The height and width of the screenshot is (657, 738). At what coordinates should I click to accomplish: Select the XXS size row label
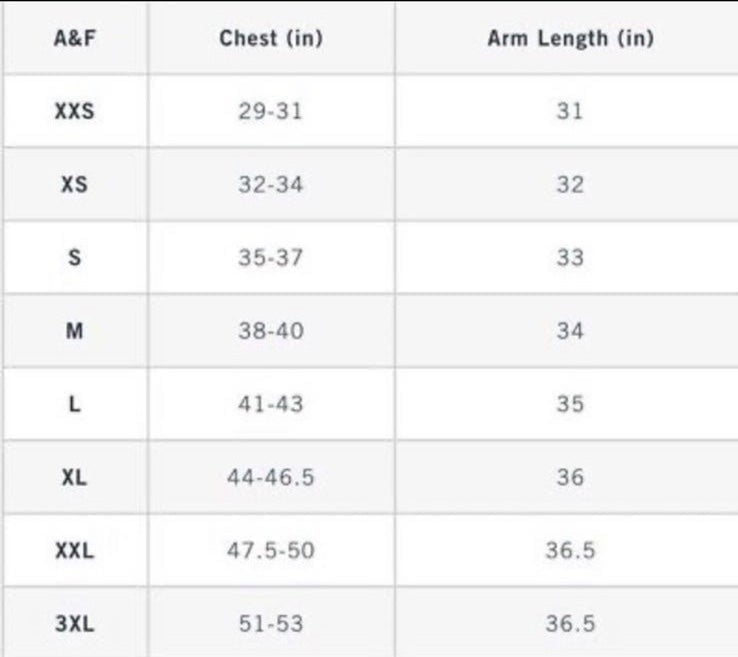(74, 111)
